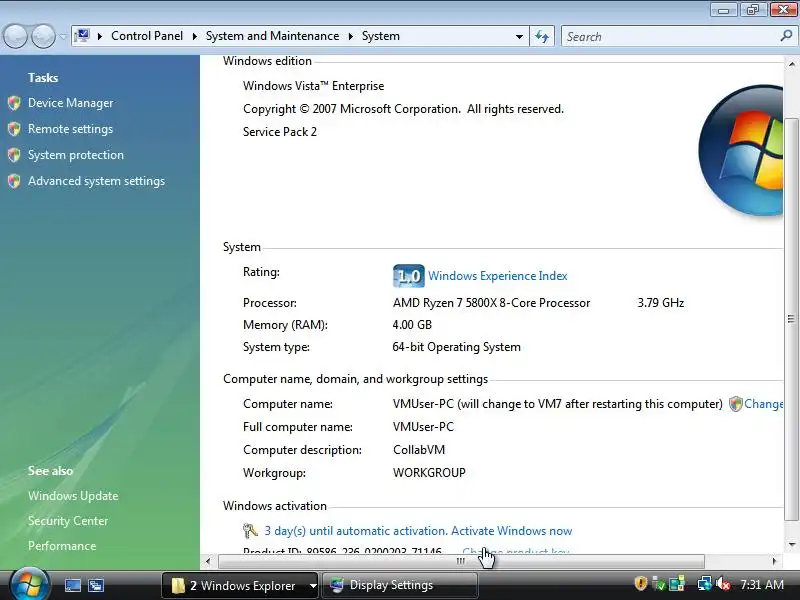Click the System protection shield icon
Screen dimensions: 800x600
(x=14, y=155)
